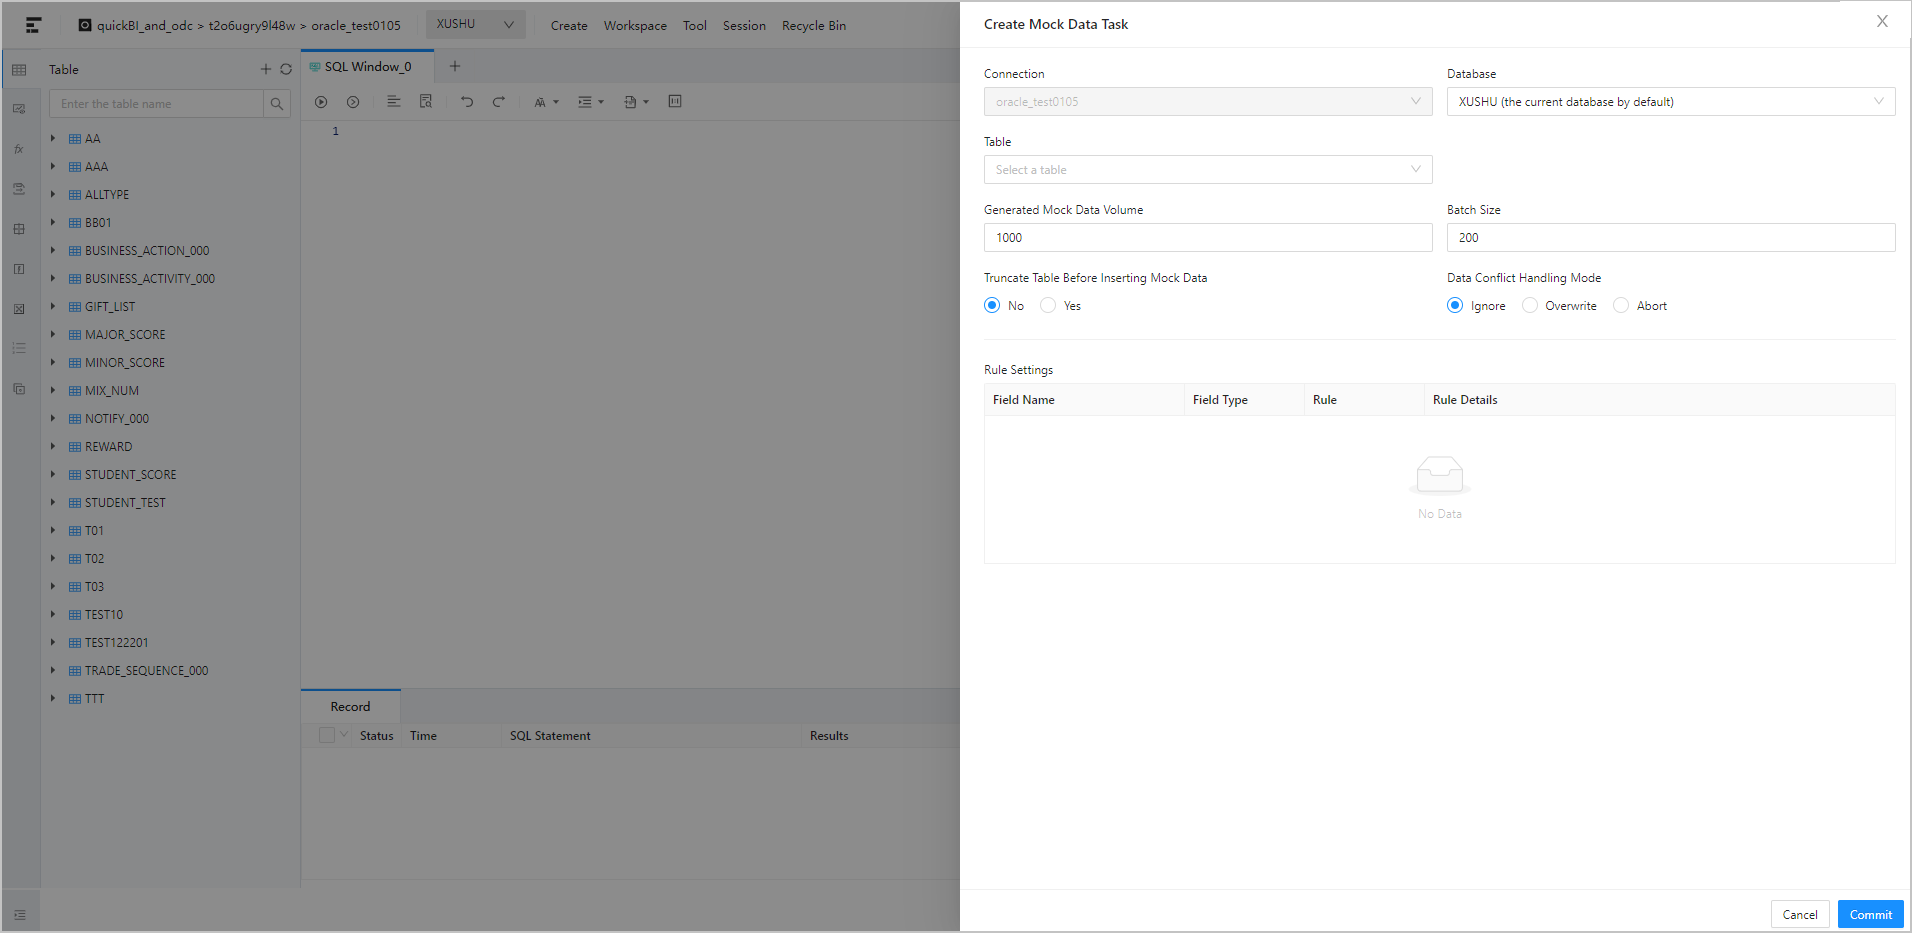Screen dimensions: 1912x933
Task: Run the SQL with the execute icon
Action: (x=321, y=102)
